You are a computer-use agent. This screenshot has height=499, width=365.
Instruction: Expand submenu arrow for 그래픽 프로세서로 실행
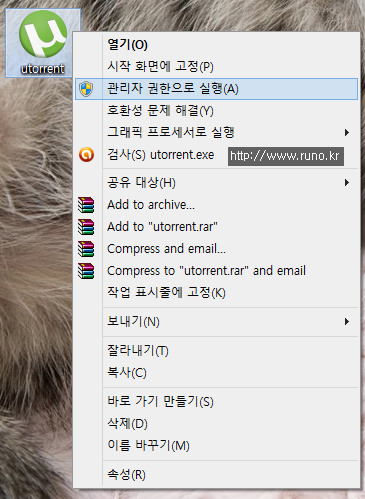tap(347, 133)
